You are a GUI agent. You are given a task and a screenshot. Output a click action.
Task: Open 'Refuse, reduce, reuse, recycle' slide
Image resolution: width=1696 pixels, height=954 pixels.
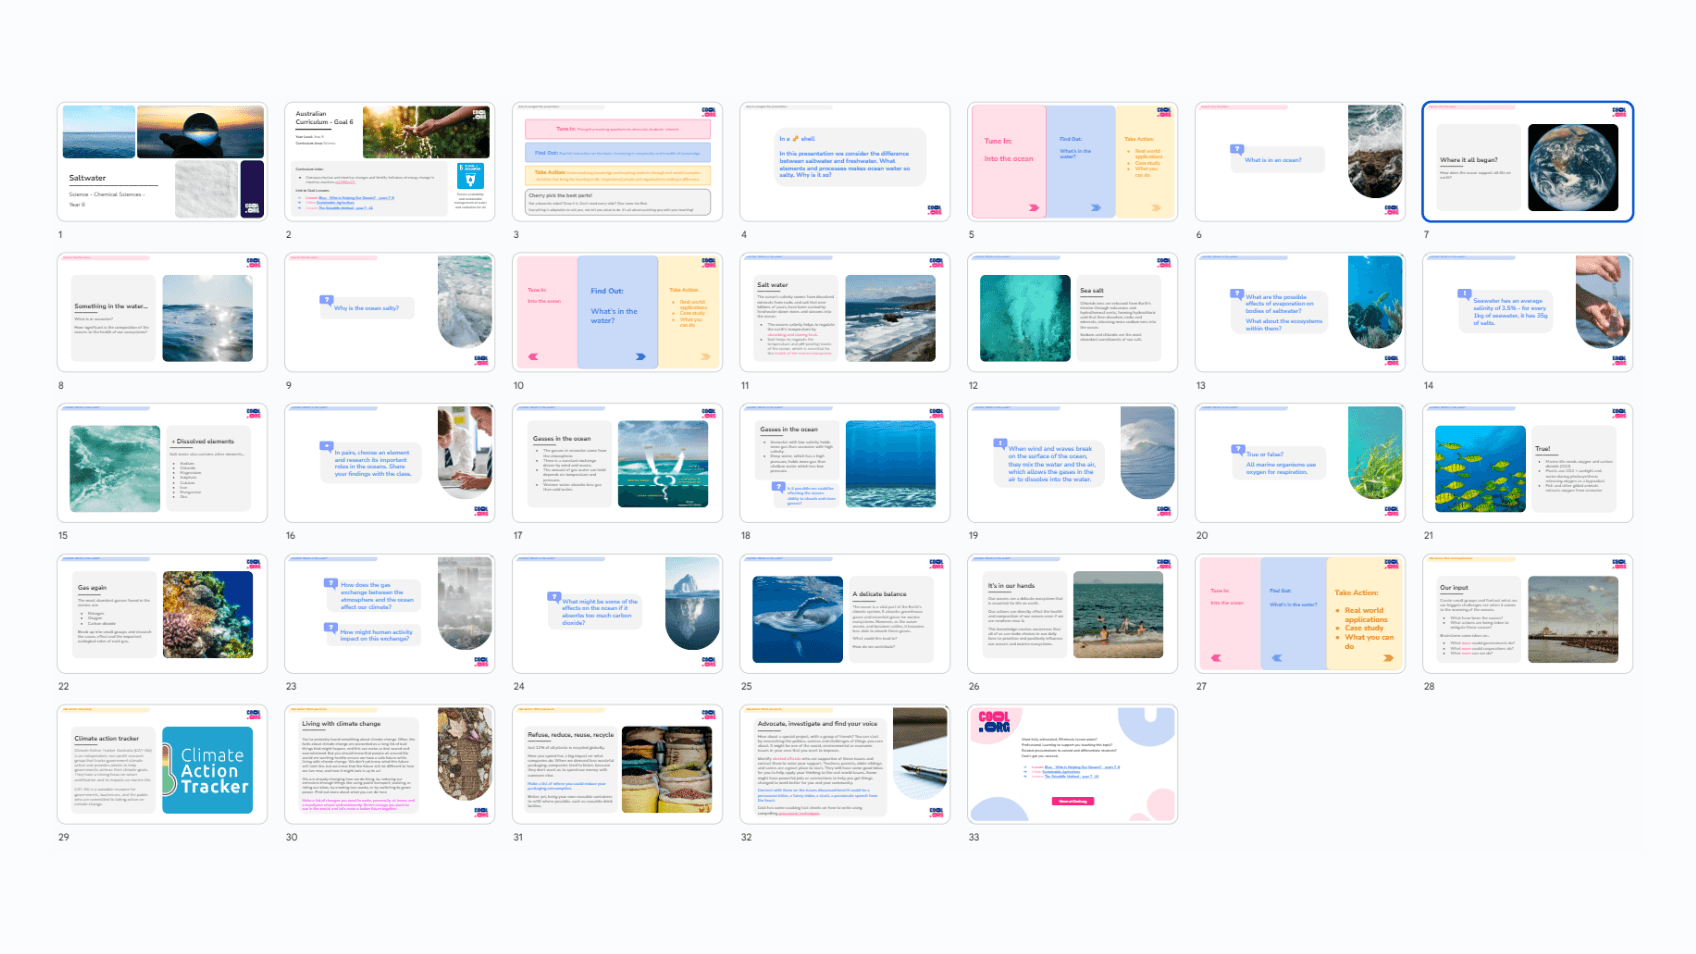[617, 765]
